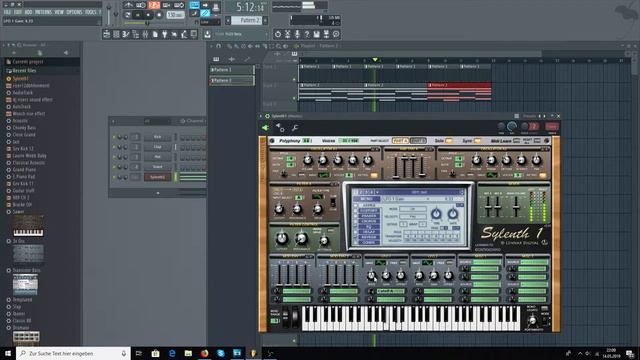640x360 pixels.
Task: Select Part B in Sylenth1
Action: pyautogui.click(x=418, y=141)
